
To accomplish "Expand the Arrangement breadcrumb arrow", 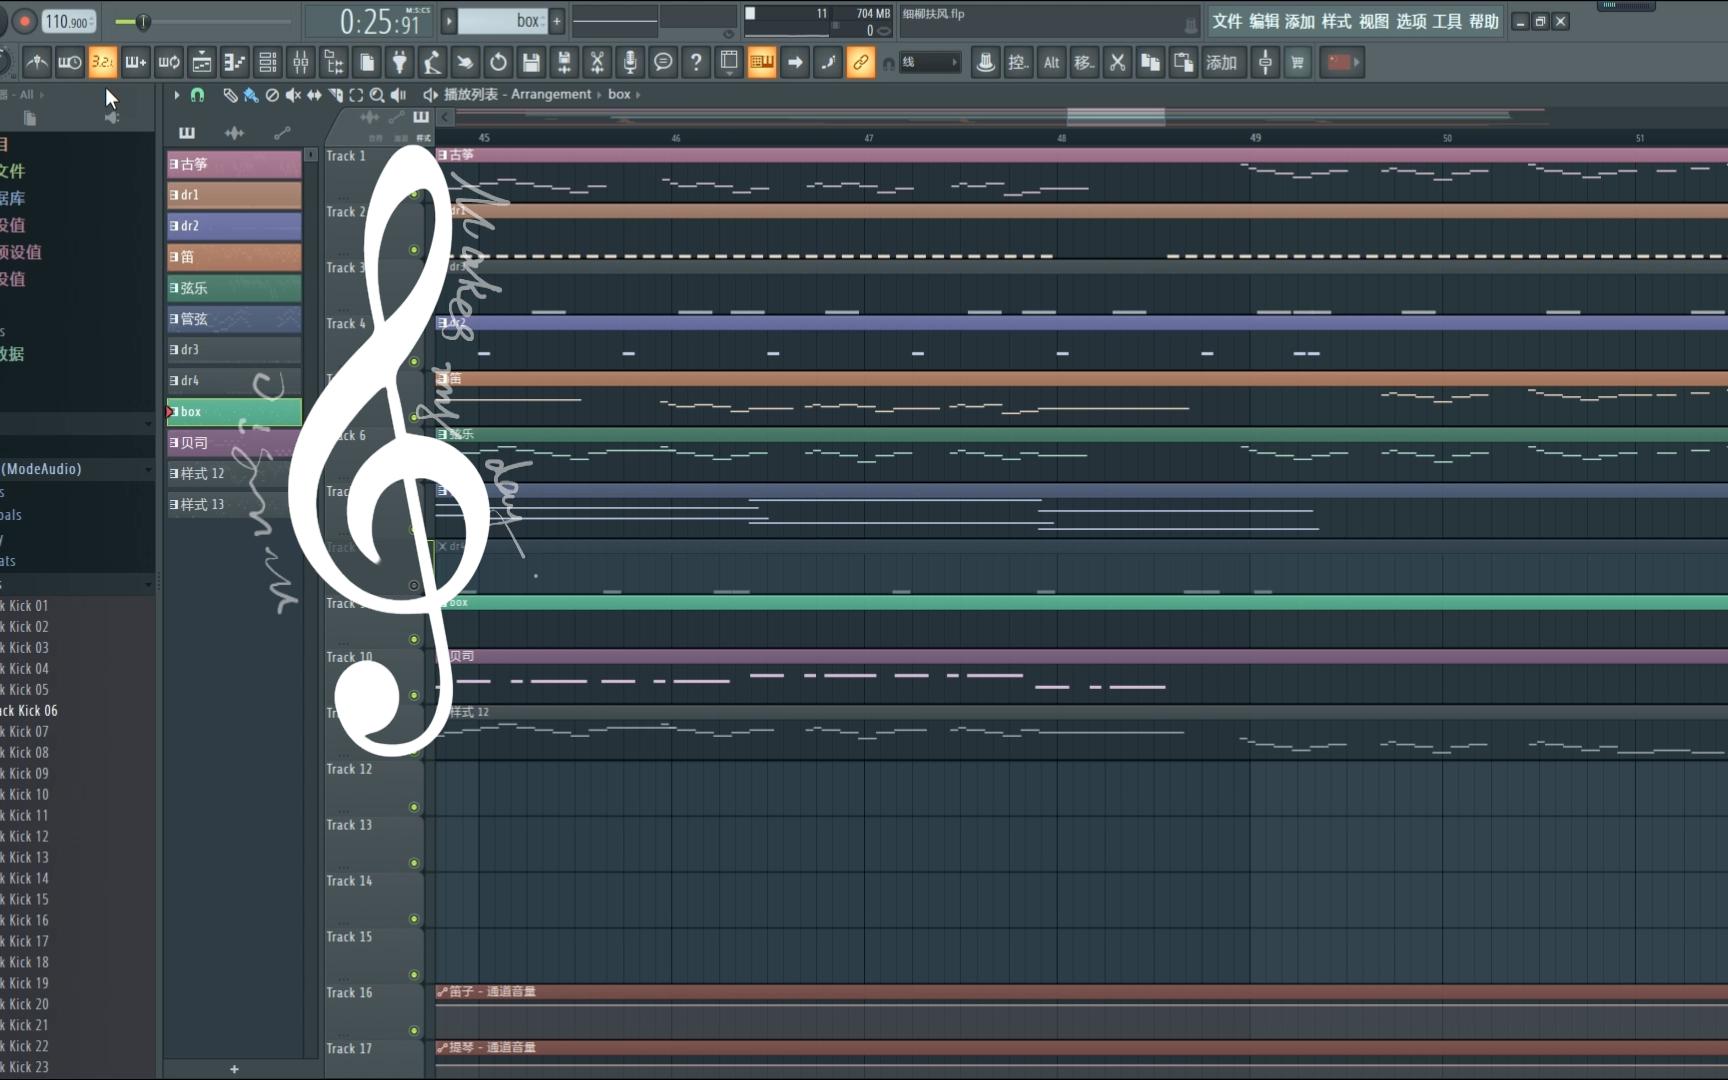I will [x=600, y=95].
